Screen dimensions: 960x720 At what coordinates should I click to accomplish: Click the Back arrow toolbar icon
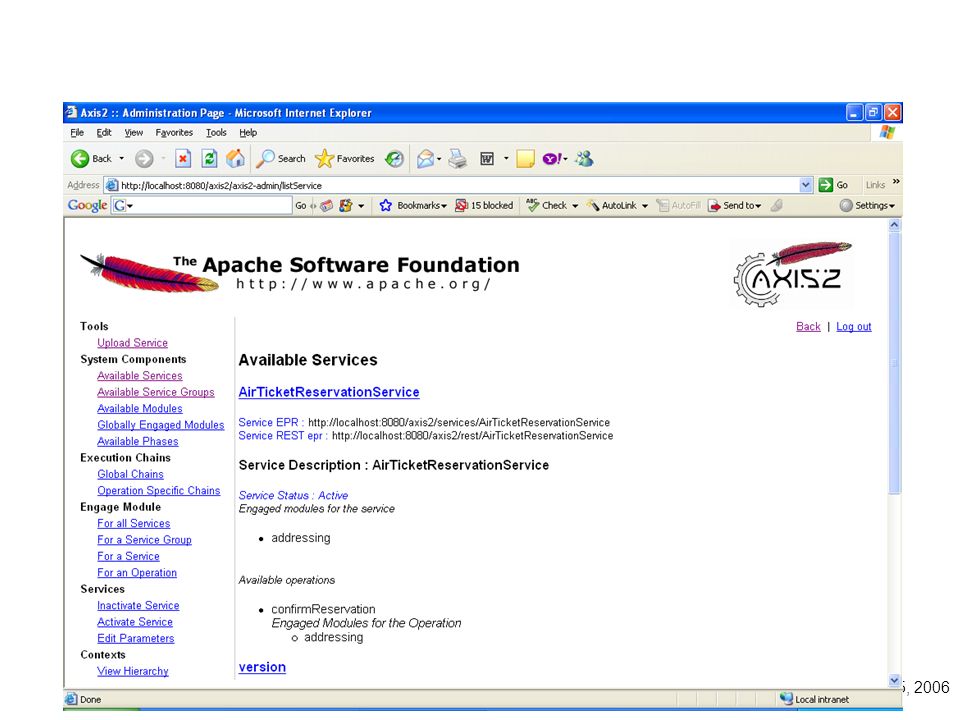click(80, 159)
